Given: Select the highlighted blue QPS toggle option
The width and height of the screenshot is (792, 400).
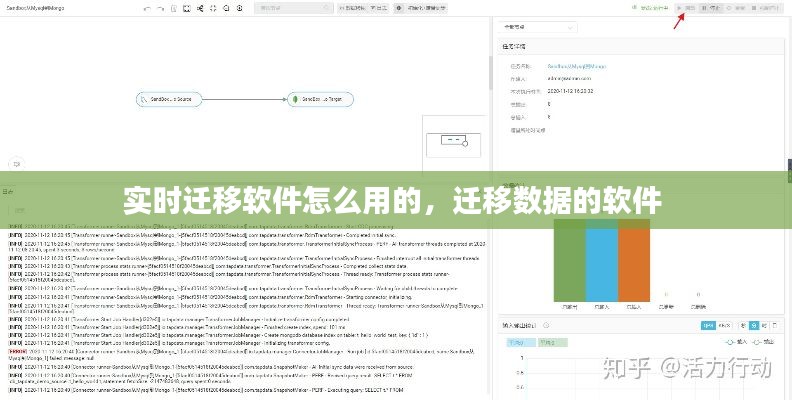Looking at the screenshot, I should (x=708, y=325).
